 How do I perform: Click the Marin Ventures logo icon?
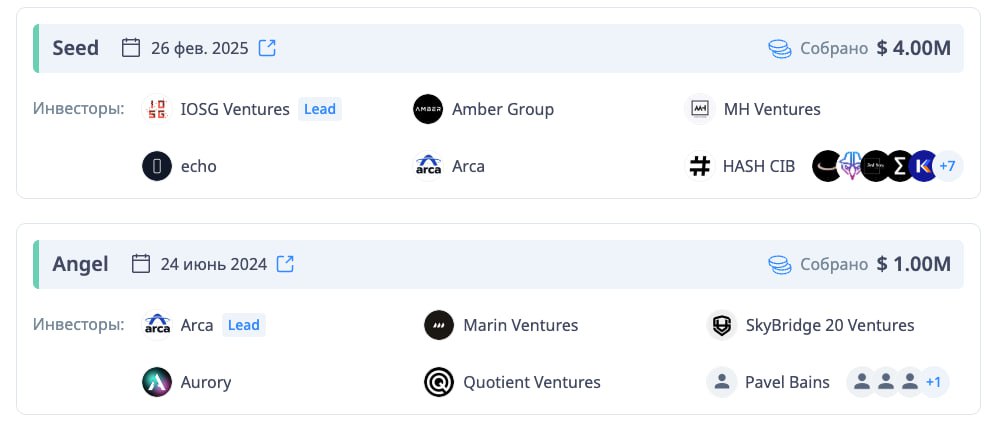[439, 325]
